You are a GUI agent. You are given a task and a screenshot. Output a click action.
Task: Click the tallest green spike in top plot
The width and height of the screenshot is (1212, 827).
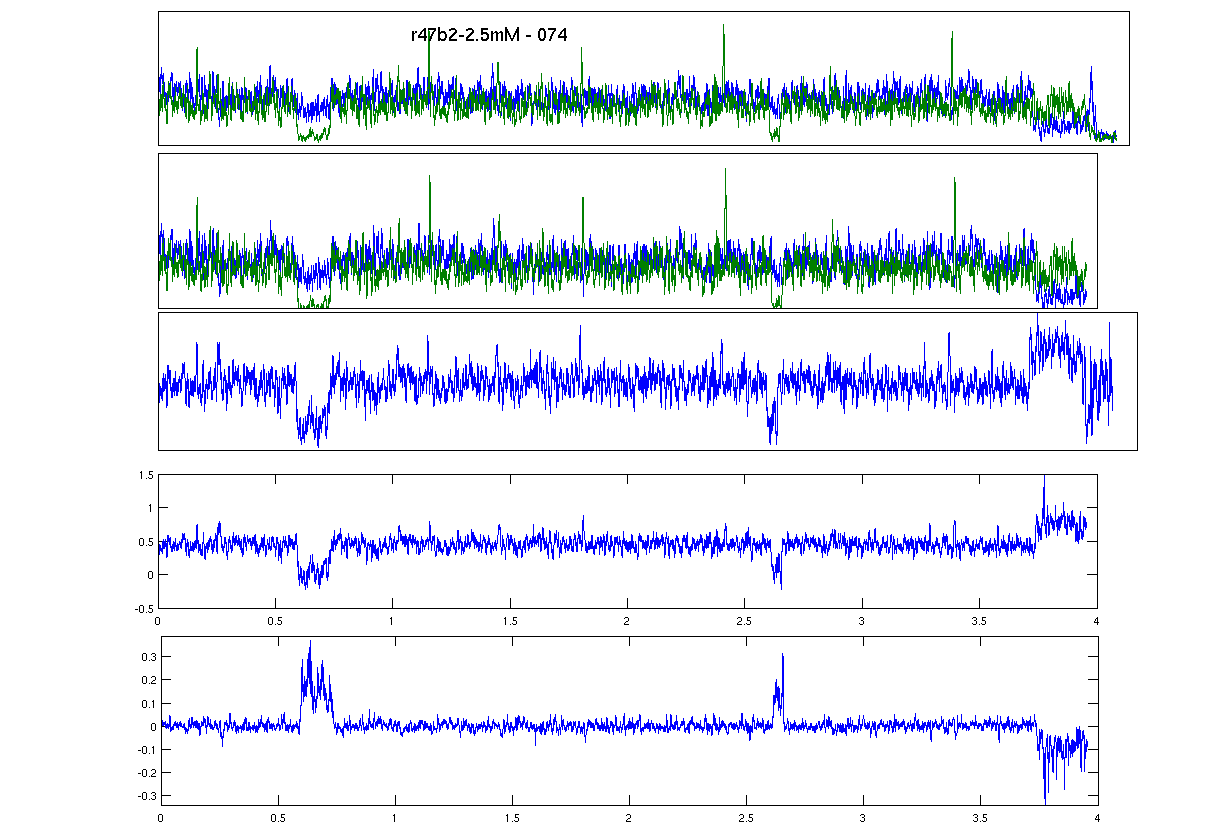point(723,30)
